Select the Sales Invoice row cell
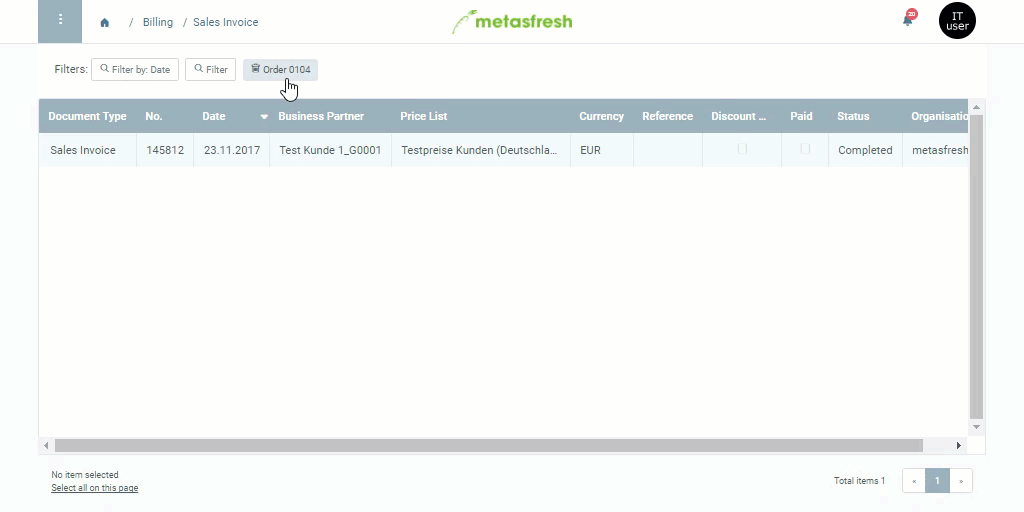 pyautogui.click(x=88, y=150)
